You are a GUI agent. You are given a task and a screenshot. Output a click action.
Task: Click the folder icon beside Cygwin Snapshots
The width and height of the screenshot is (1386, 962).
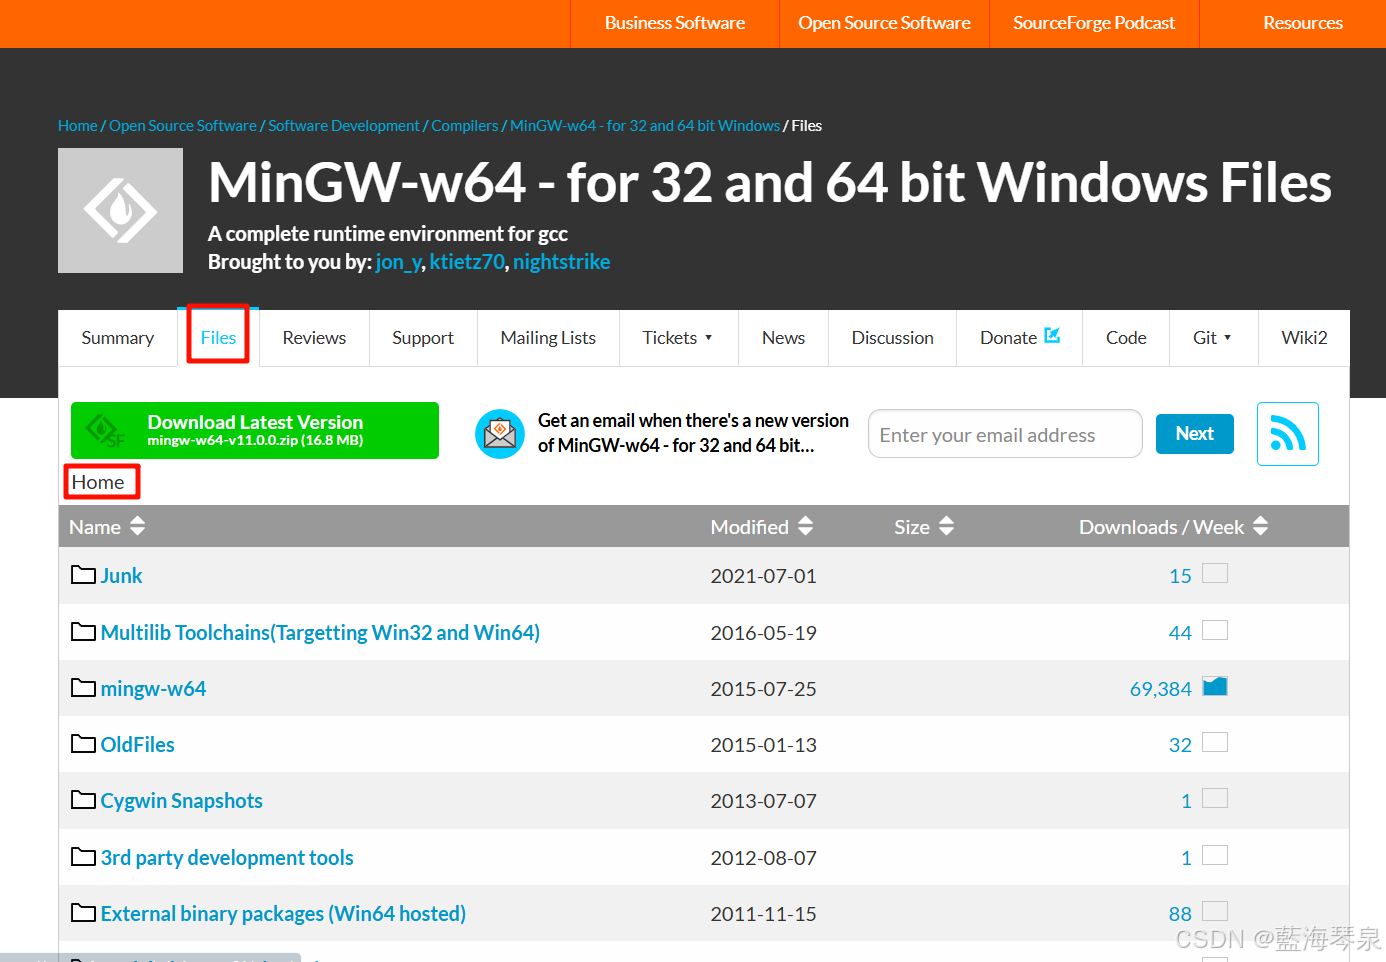(84, 800)
